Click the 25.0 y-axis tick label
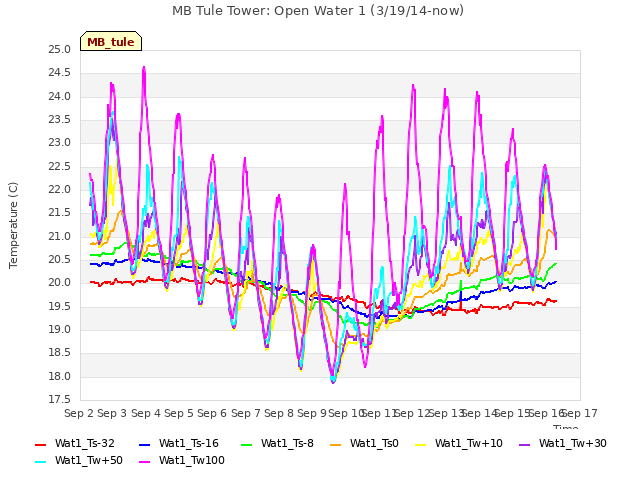Viewport: 640px width, 480px height. (59, 50)
